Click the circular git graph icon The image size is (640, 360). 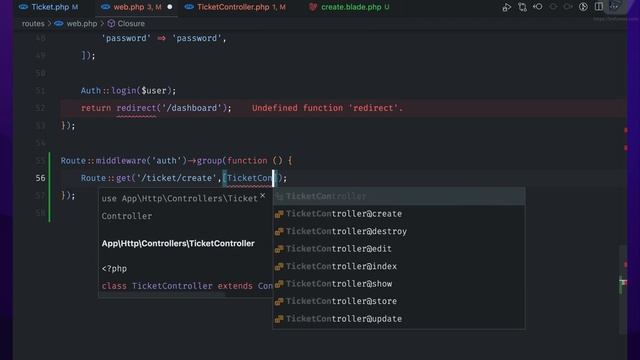pos(583,7)
